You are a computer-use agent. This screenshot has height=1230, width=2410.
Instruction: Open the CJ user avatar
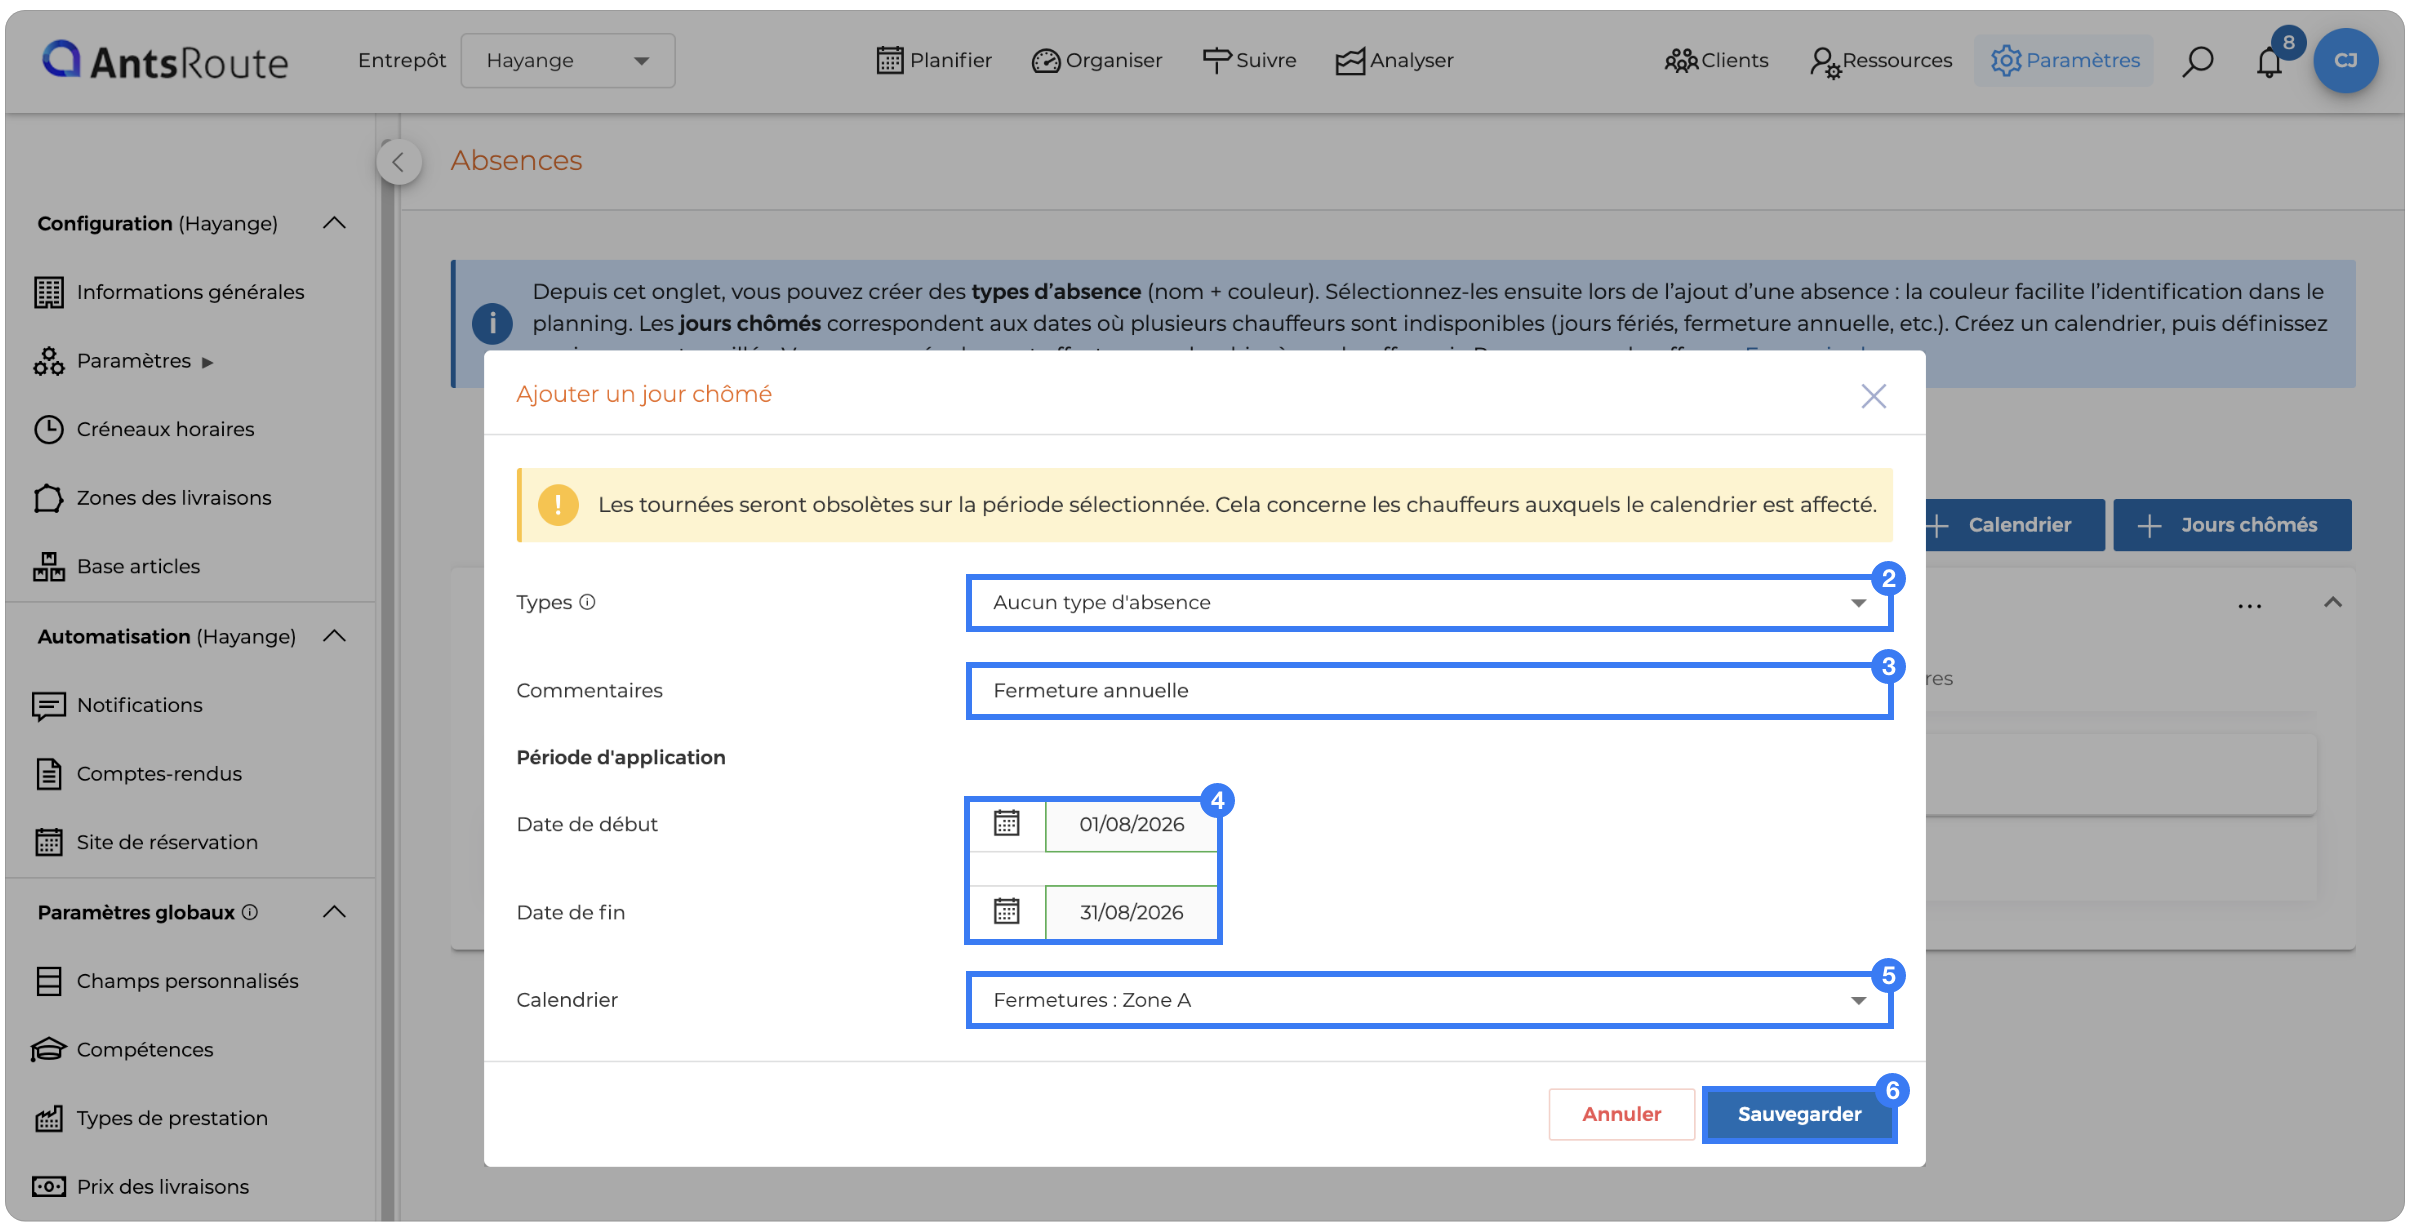2345,61
